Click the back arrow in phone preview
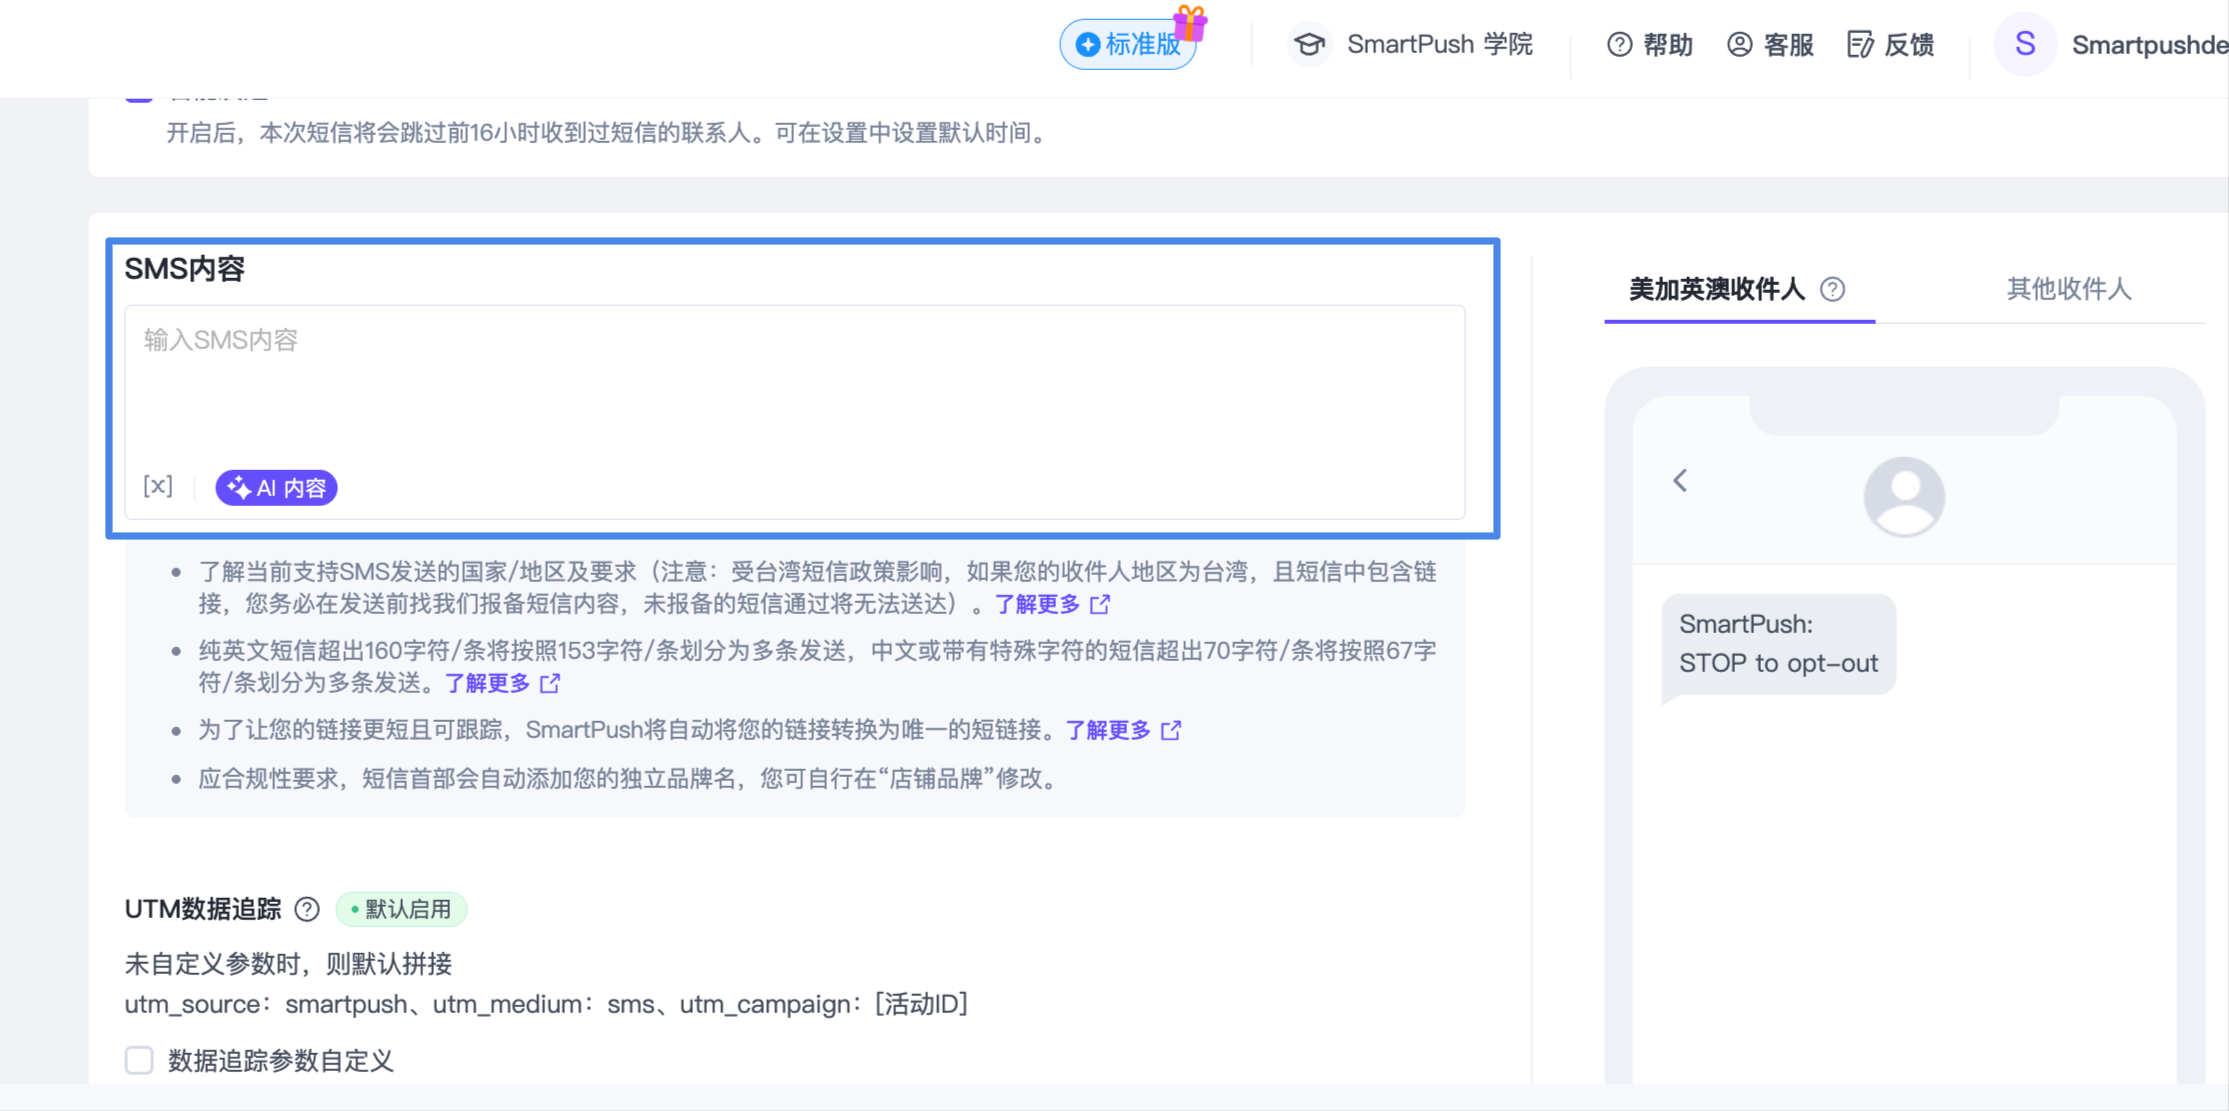The height and width of the screenshot is (1111, 2229). coord(1681,481)
